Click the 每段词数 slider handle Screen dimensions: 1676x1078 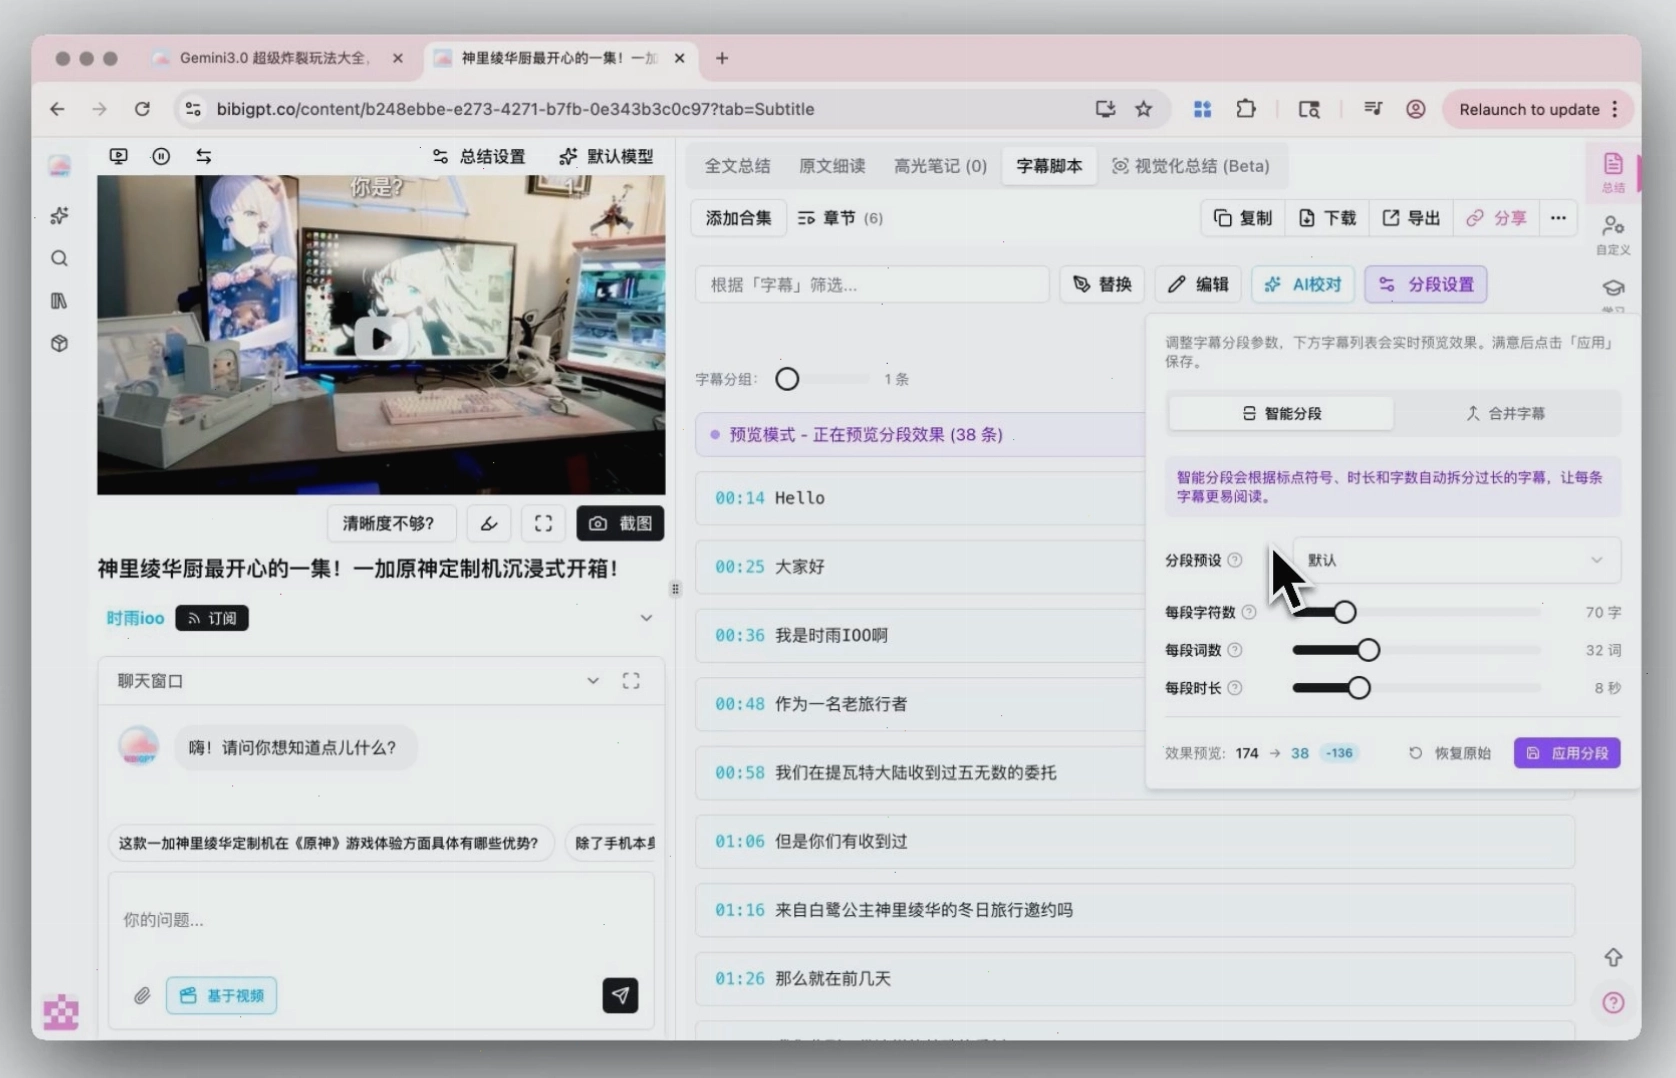click(x=1368, y=650)
